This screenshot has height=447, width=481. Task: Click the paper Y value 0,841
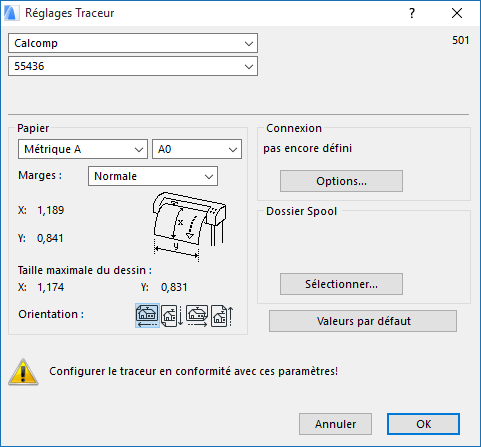(x=50, y=238)
